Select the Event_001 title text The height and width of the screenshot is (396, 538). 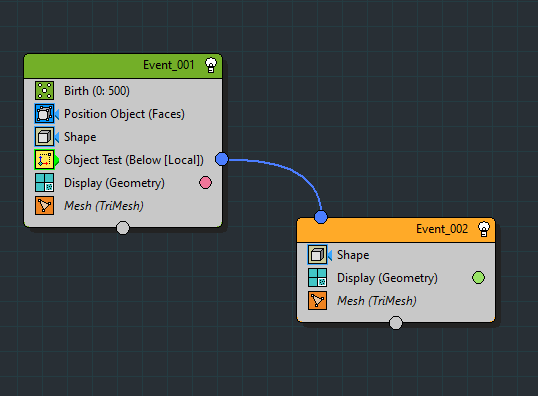(x=168, y=65)
